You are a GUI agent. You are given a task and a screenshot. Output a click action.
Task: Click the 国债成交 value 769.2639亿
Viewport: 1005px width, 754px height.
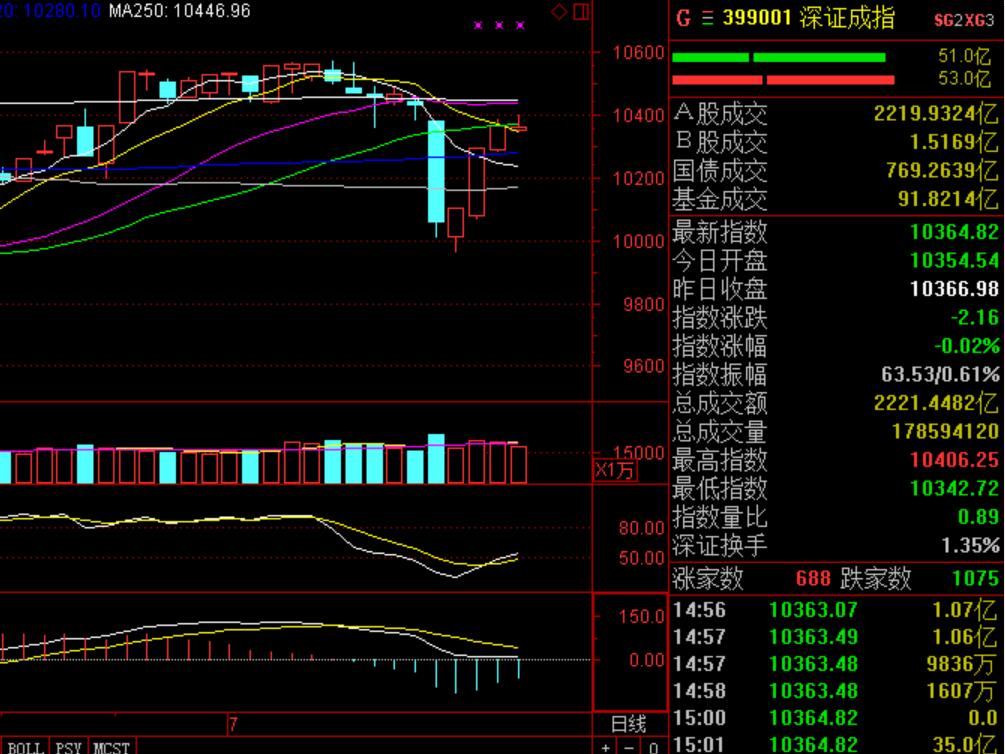(942, 171)
